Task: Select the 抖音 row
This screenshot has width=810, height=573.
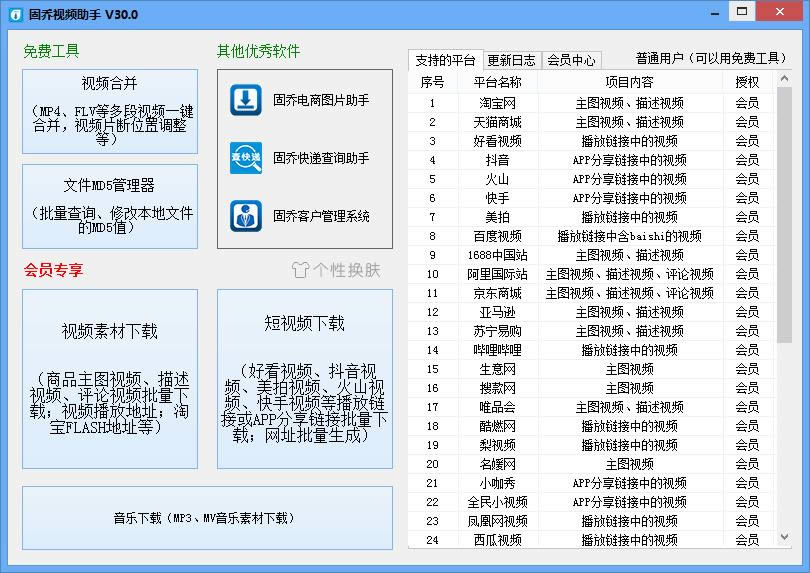Action: (x=592, y=160)
